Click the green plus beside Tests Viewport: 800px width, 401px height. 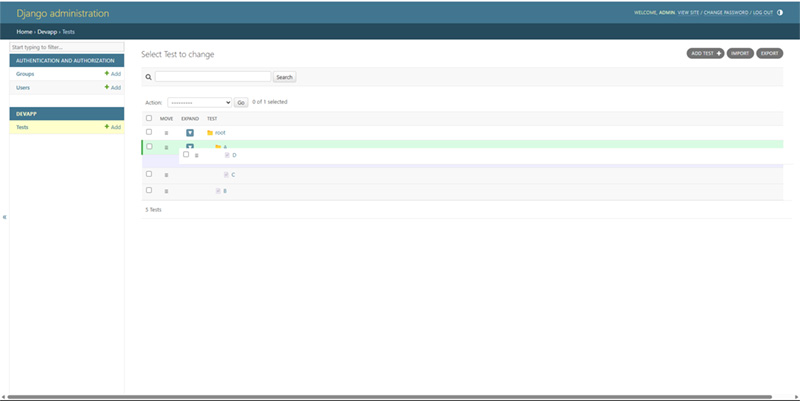pos(107,127)
